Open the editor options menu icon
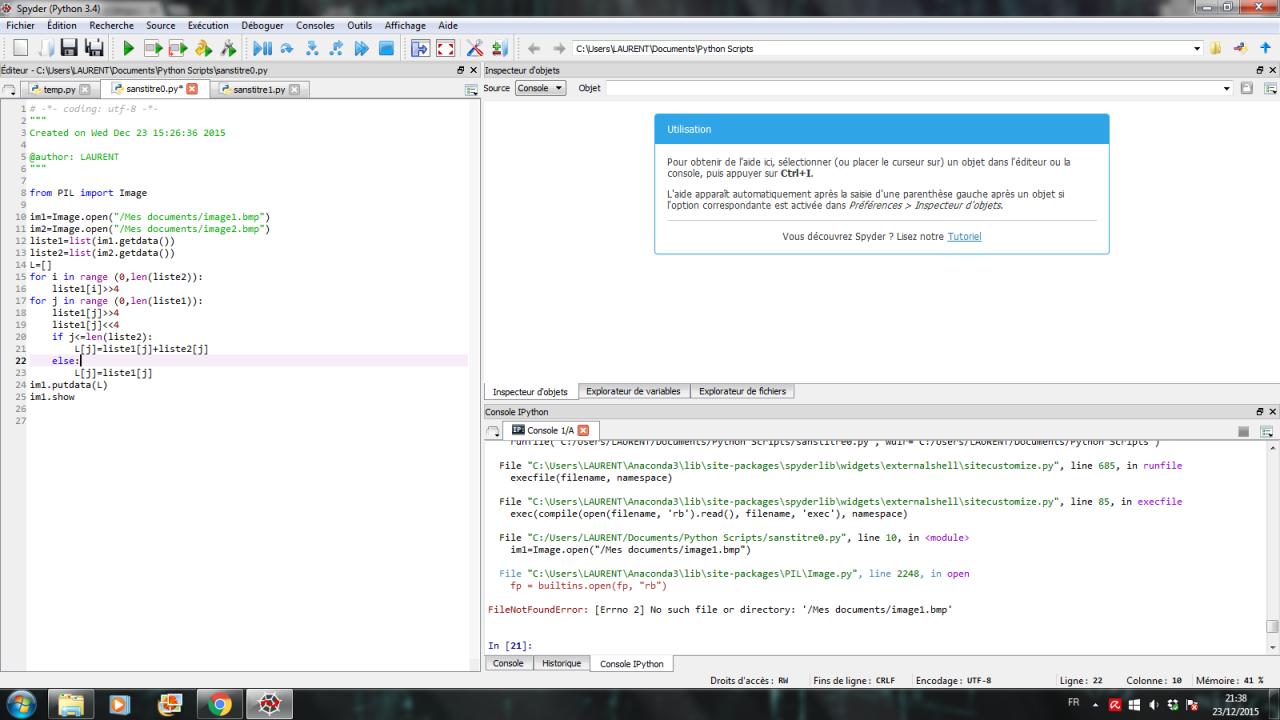This screenshot has width=1280, height=720. click(x=472, y=90)
